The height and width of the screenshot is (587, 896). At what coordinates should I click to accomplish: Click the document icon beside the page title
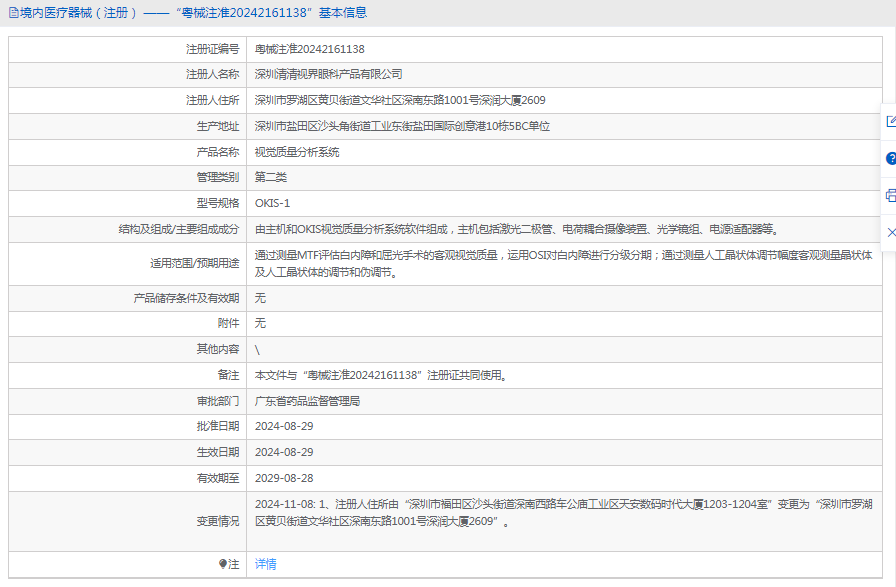coord(14,13)
